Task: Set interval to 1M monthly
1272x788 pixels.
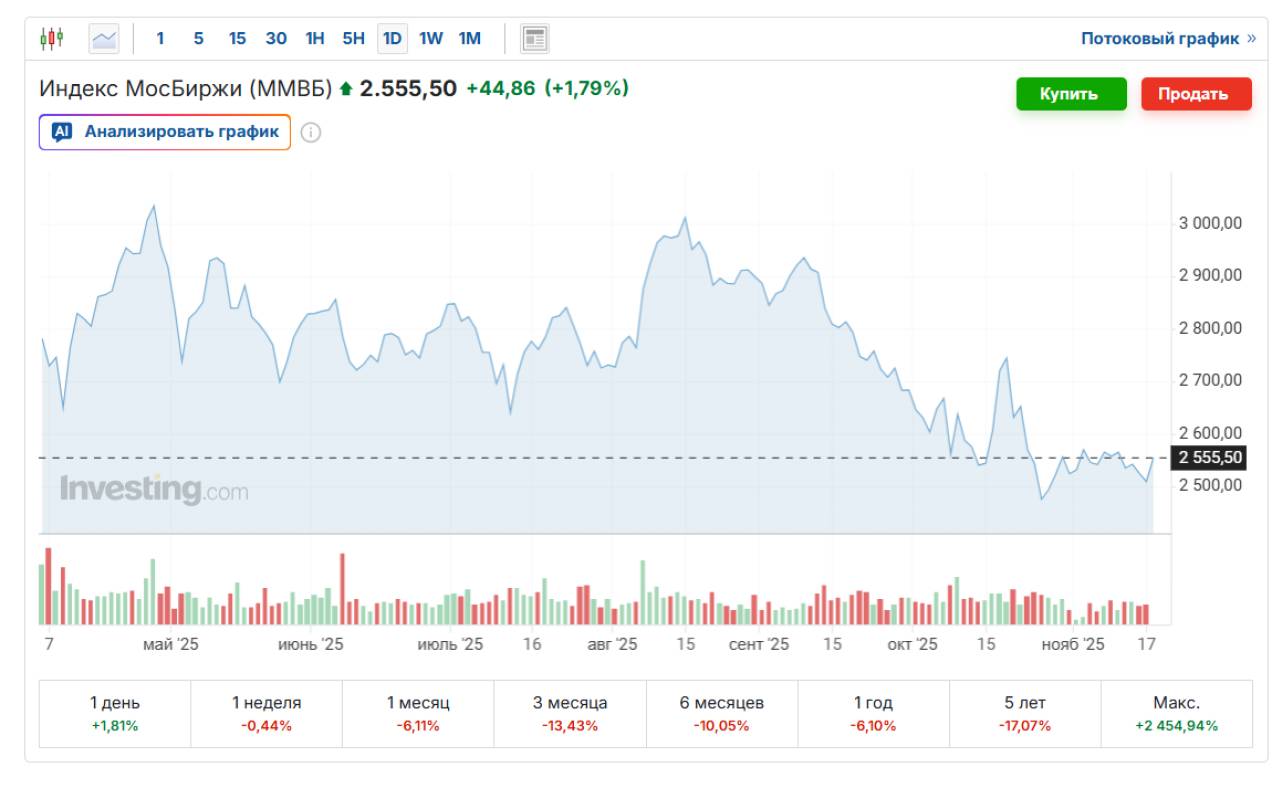Action: point(470,39)
